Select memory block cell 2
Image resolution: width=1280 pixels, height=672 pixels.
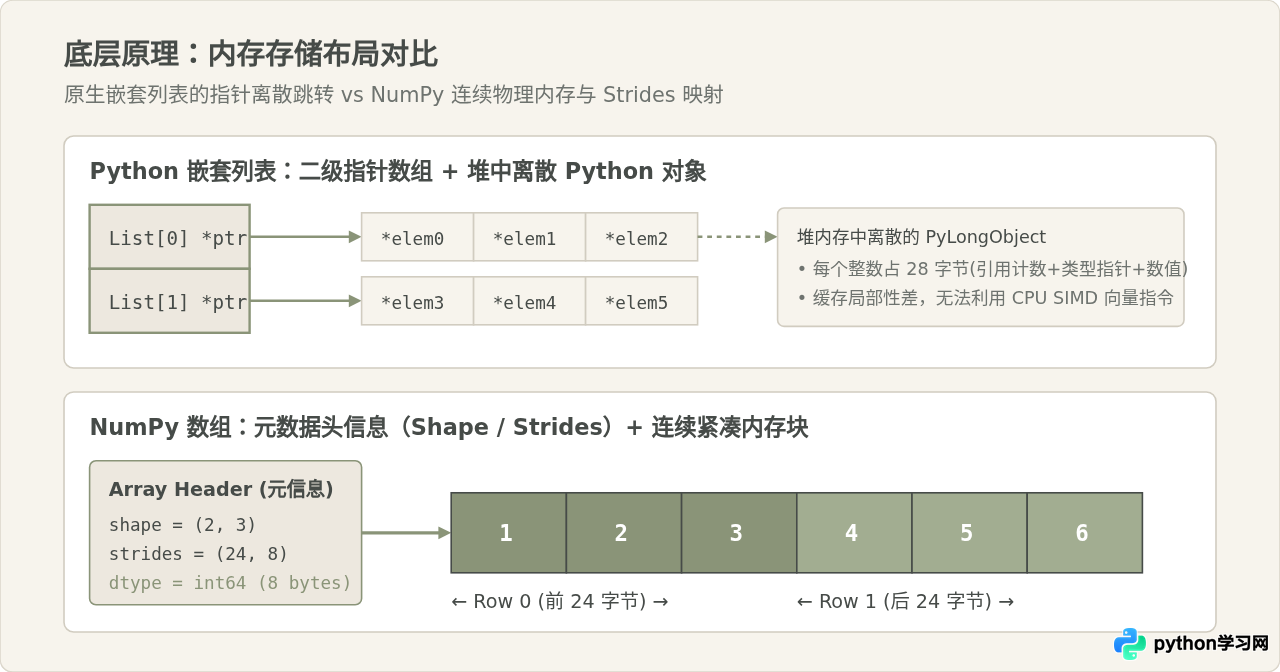coord(624,533)
